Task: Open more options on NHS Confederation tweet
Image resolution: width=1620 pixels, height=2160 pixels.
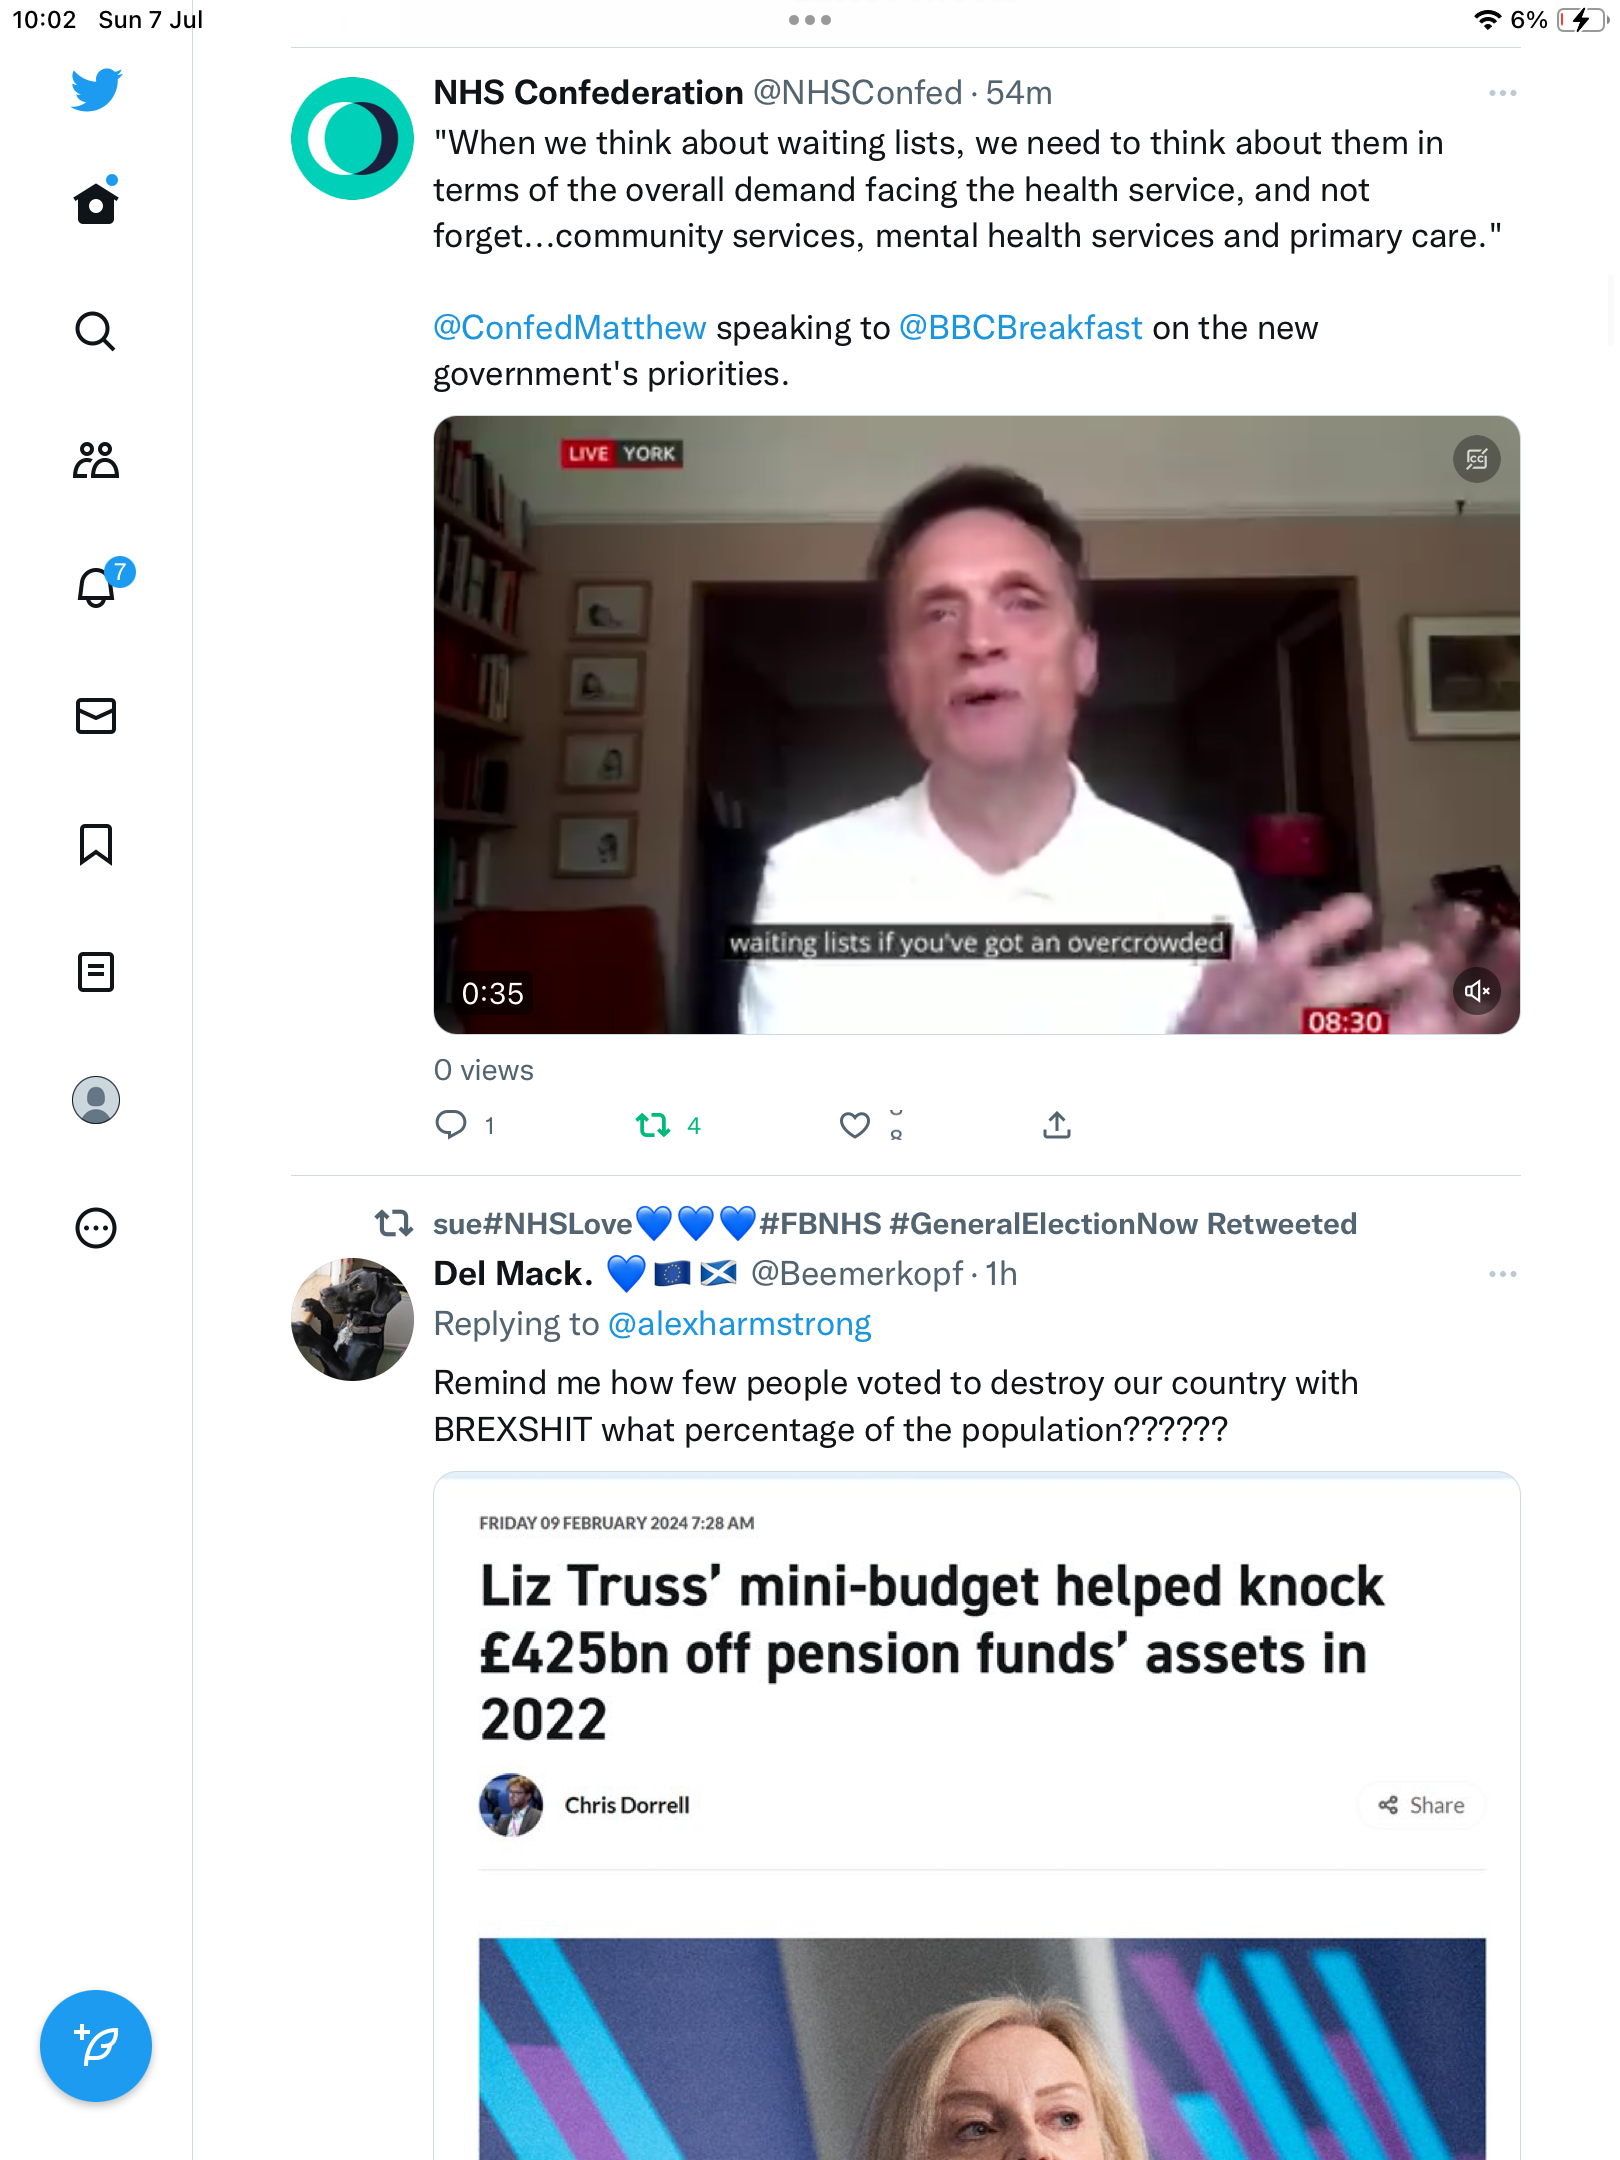Action: (x=1502, y=93)
